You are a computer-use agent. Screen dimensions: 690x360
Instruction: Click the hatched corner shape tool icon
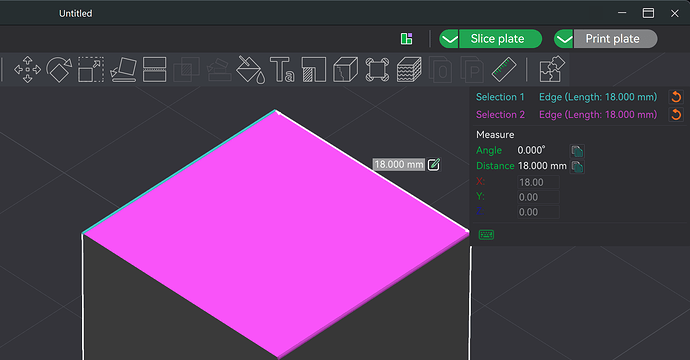point(314,70)
